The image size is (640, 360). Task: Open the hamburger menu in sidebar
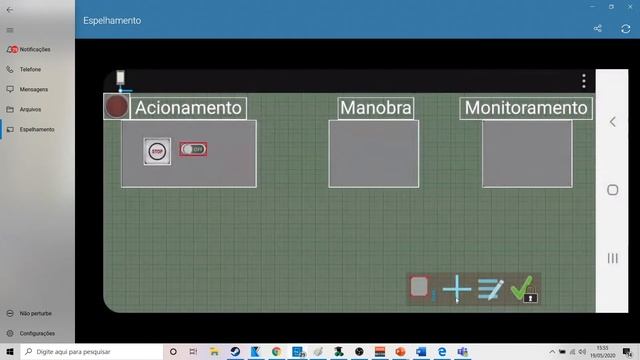[x=10, y=30]
